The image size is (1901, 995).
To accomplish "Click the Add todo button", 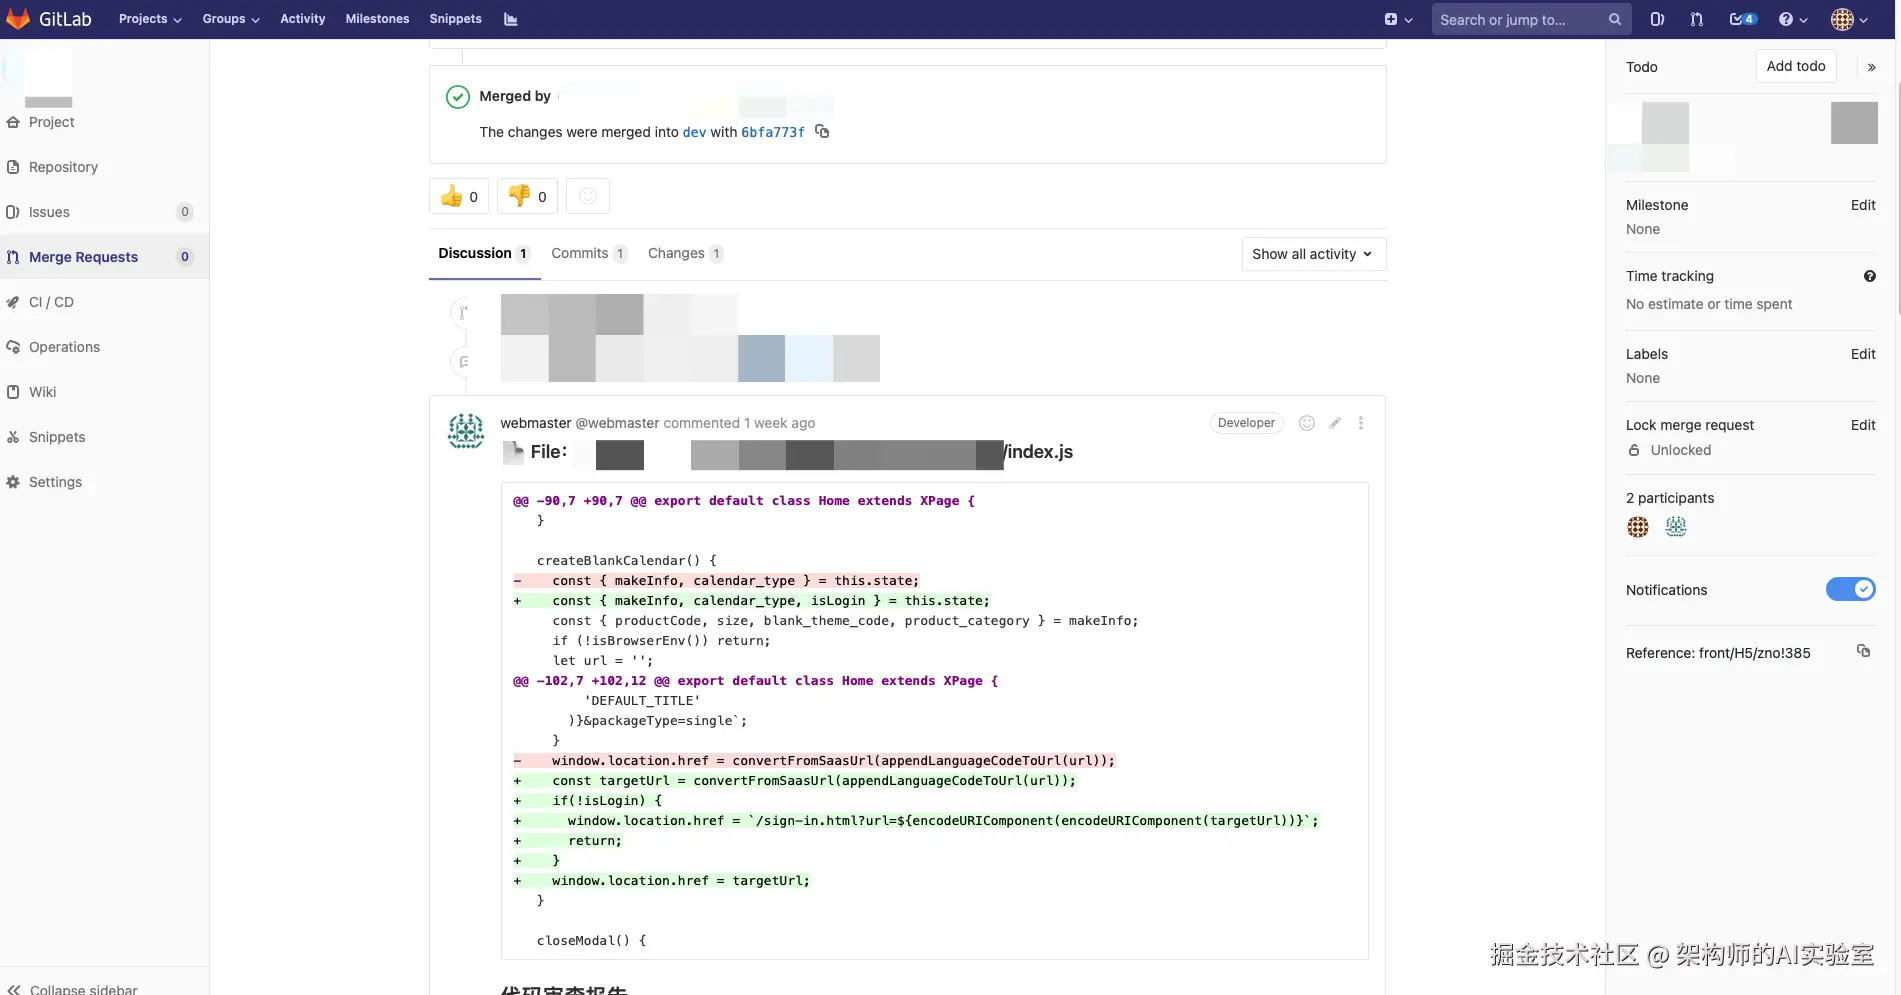I will coord(1795,65).
